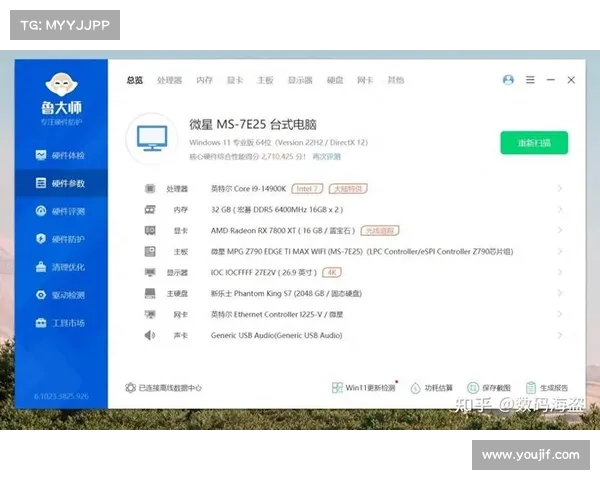
Task: Open the title bar hamburger menu
Action: pos(529,80)
